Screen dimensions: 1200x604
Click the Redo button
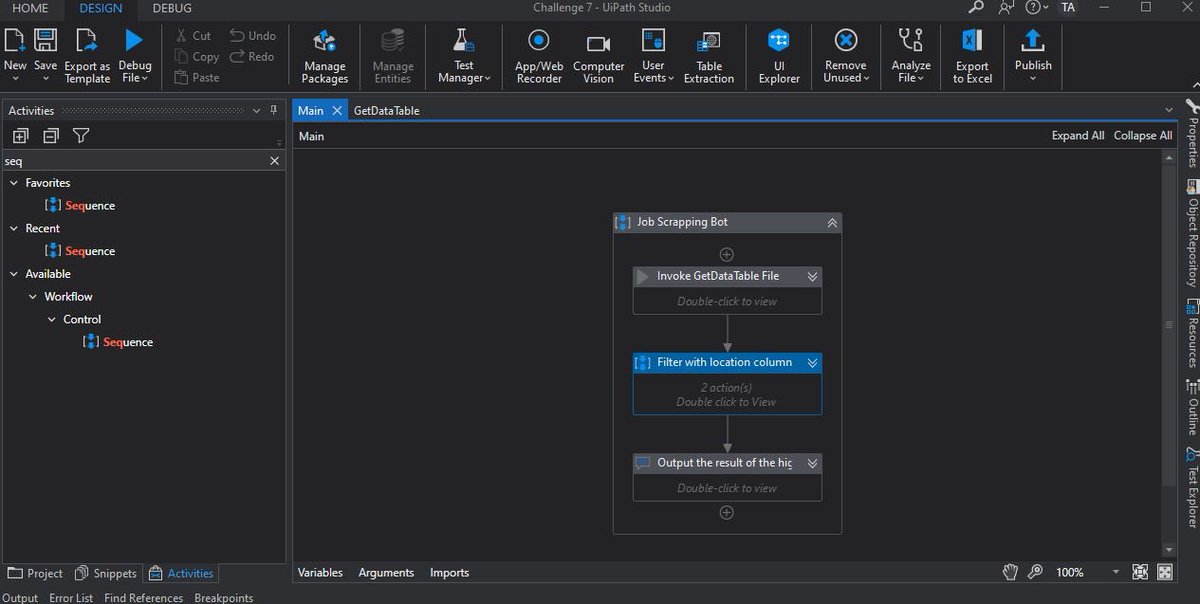[252, 57]
